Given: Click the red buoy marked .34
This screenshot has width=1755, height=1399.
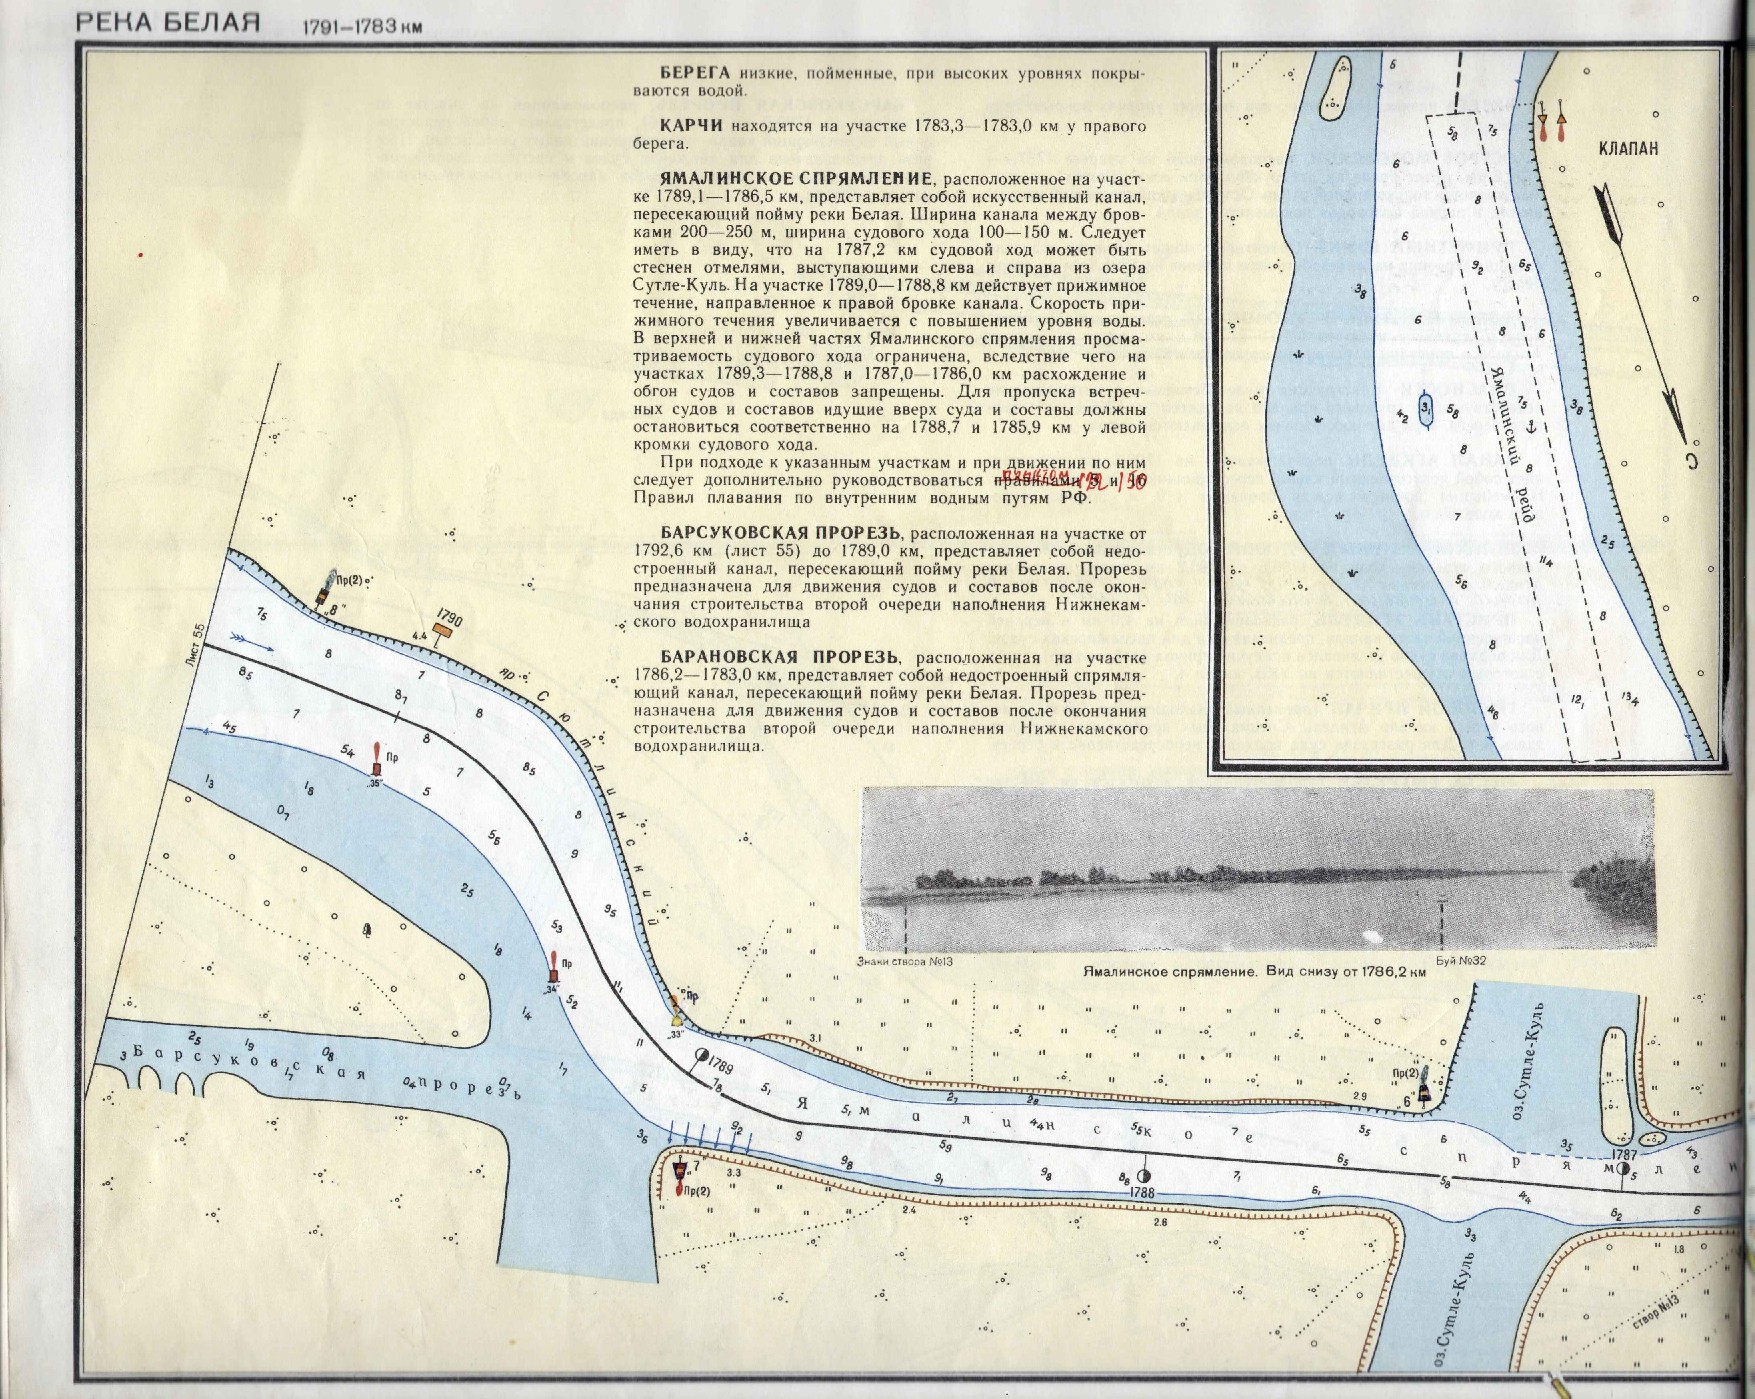Looking at the screenshot, I should tap(552, 968).
